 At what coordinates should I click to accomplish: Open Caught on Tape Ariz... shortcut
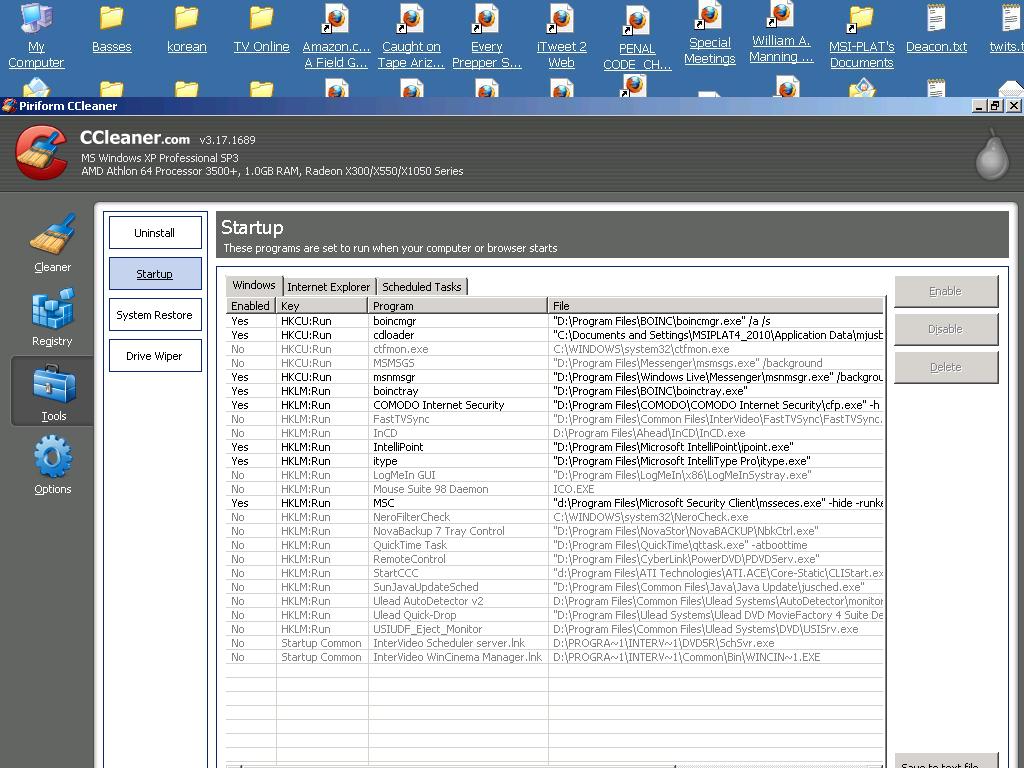point(411,36)
